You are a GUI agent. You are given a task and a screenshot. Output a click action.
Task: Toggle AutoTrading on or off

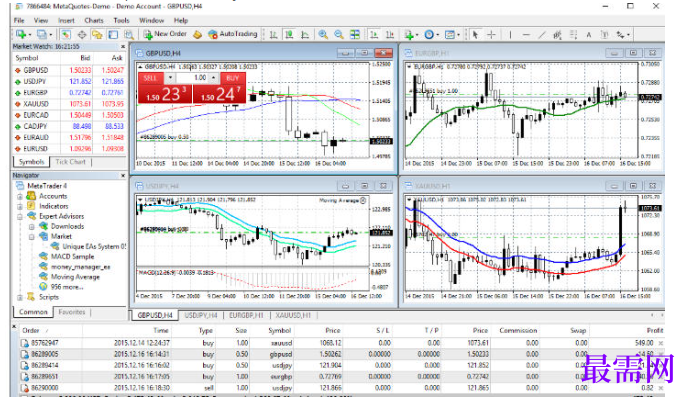232,34
